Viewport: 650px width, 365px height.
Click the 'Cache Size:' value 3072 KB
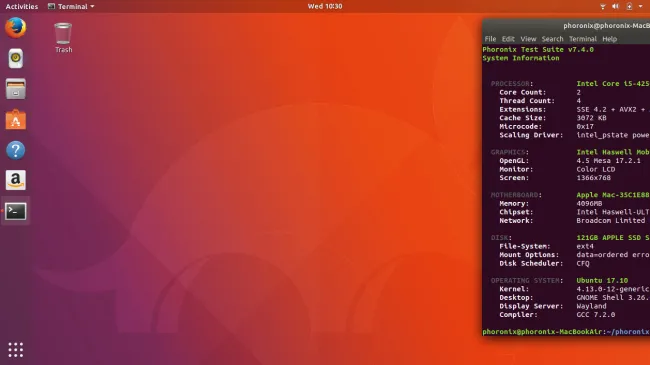pyautogui.click(x=591, y=118)
